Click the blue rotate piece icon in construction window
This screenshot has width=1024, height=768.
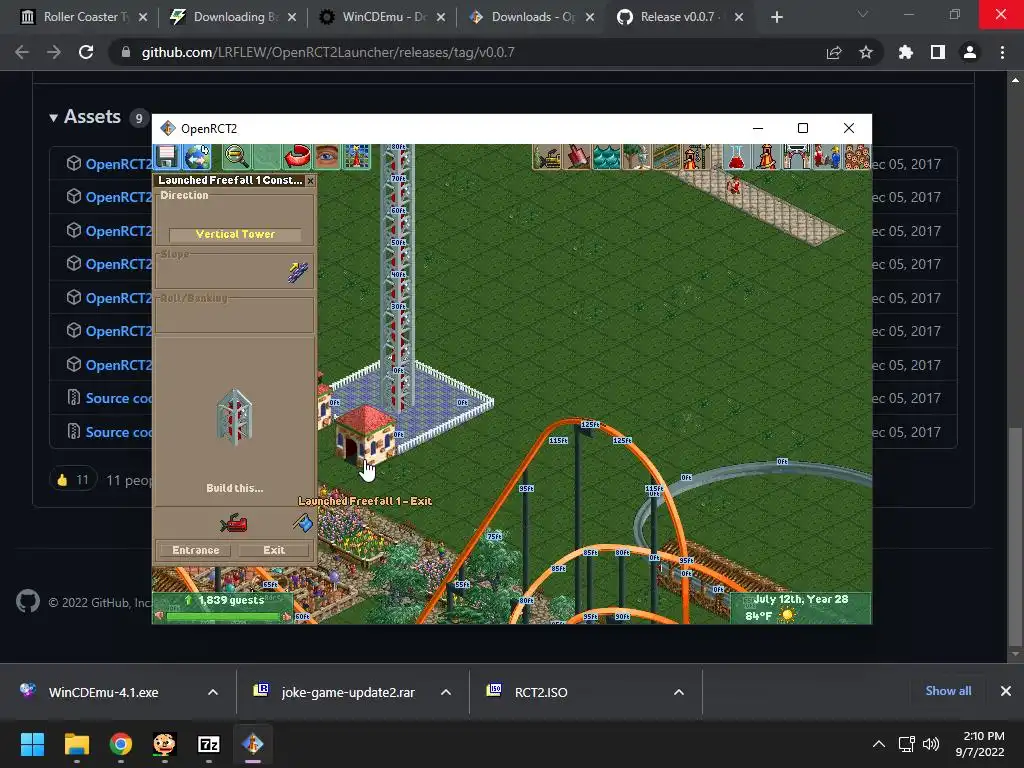[303, 522]
